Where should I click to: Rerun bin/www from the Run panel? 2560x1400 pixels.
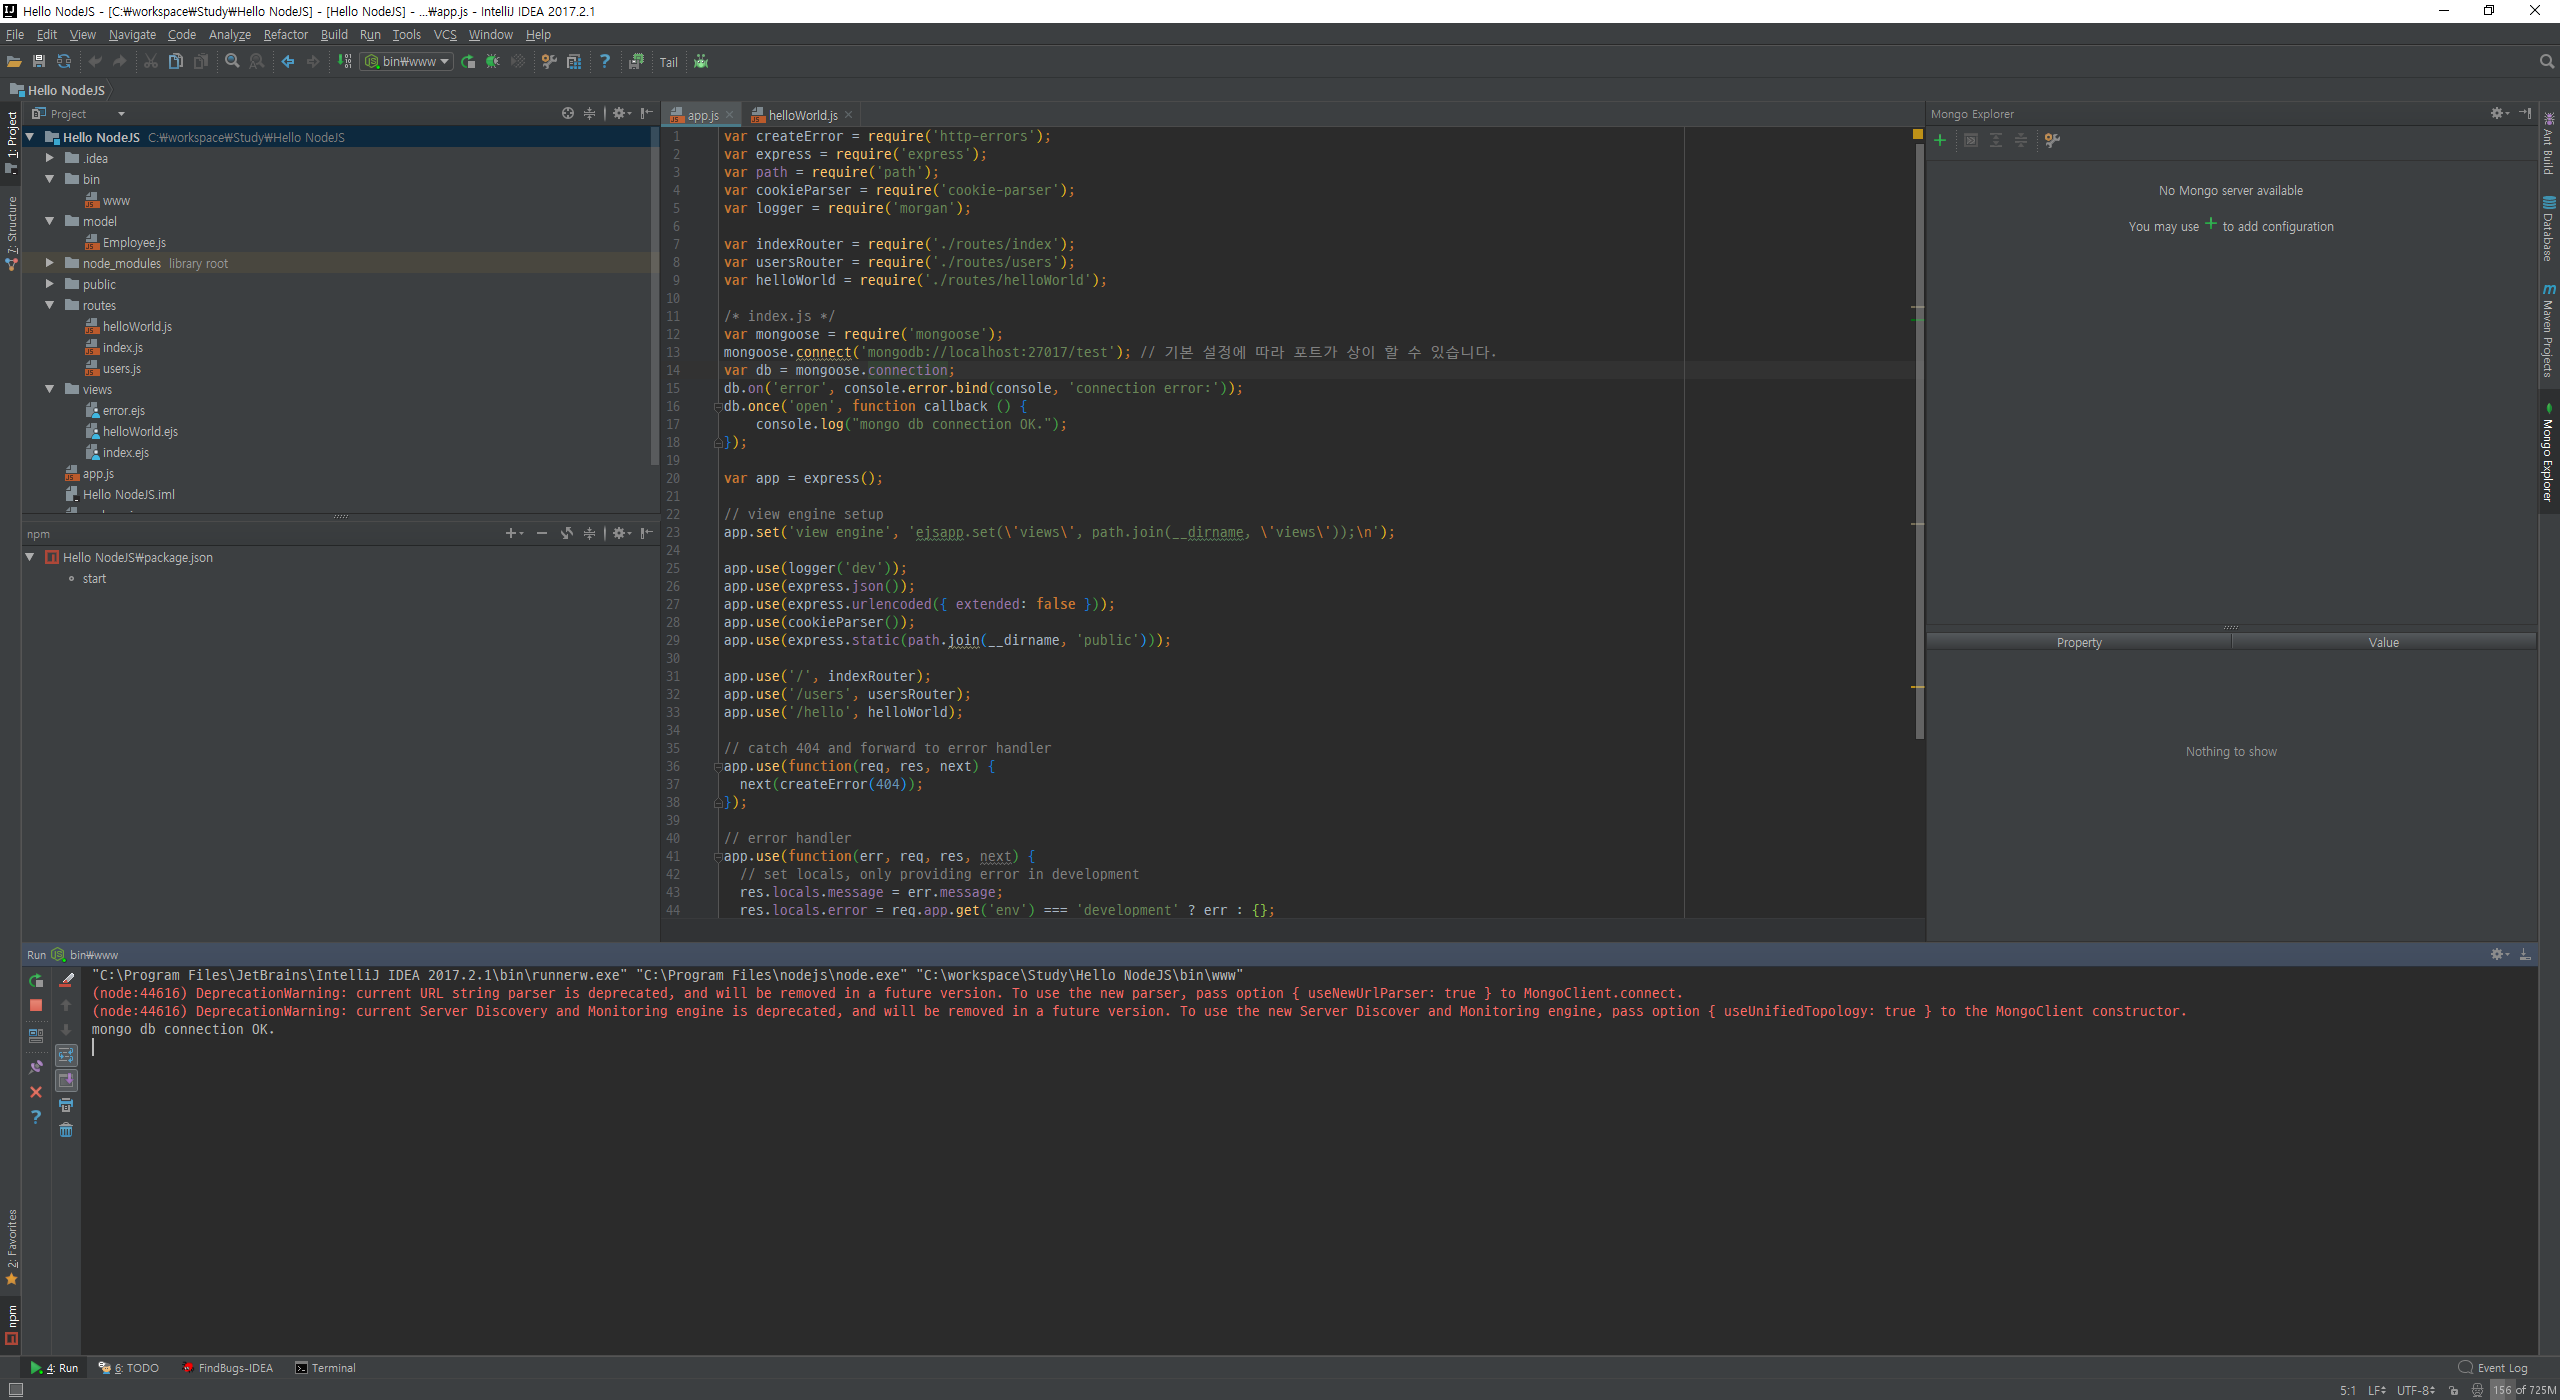36,981
